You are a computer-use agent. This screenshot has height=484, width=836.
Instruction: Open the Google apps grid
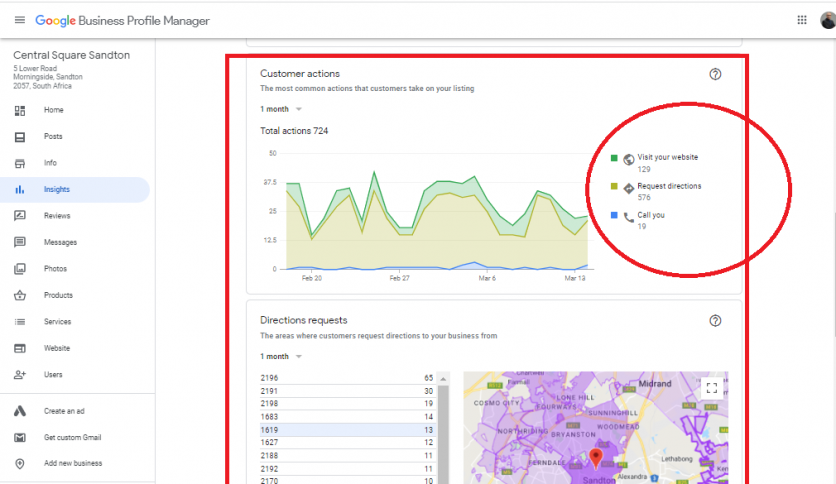[802, 20]
